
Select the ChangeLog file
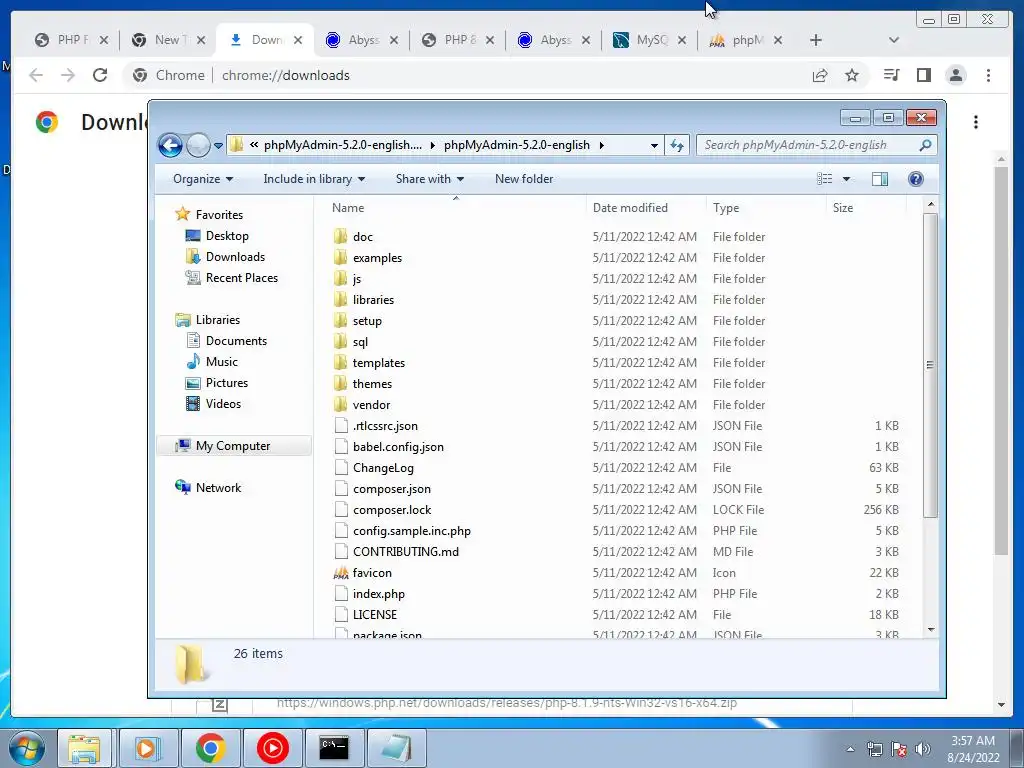coord(383,468)
